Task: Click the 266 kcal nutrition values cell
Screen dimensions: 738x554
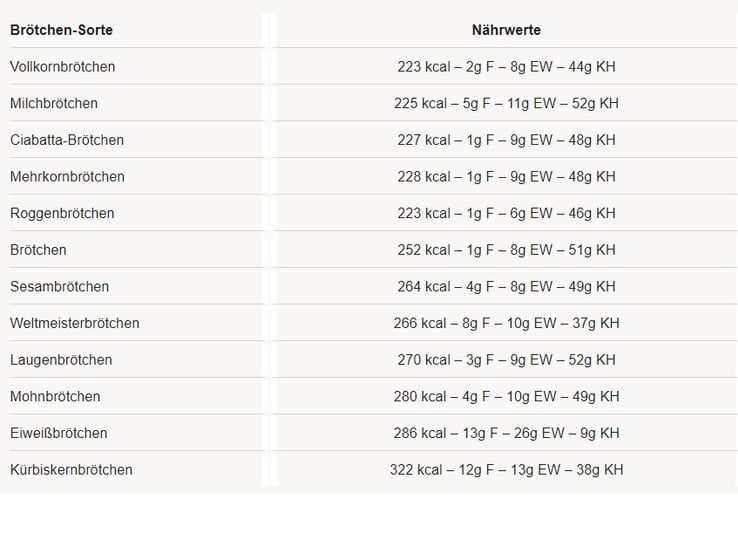Action: [x=506, y=323]
